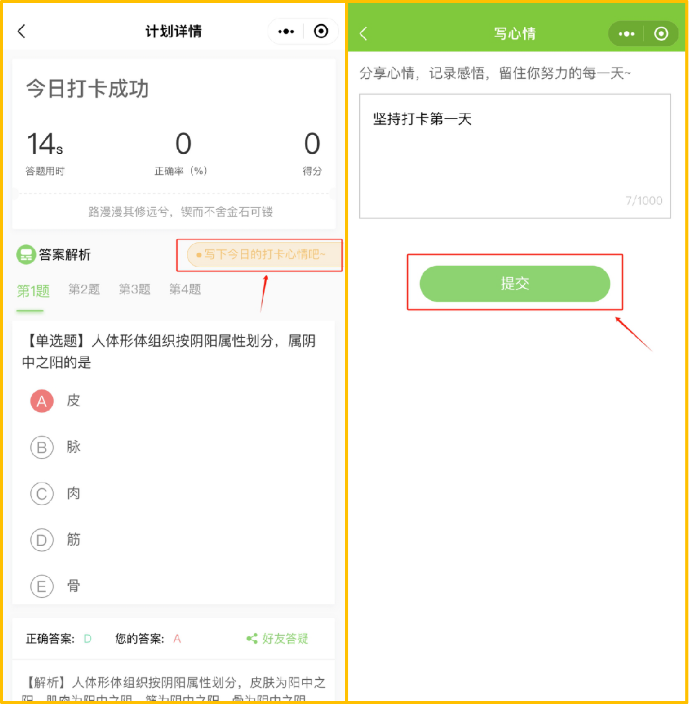Switch to the 第2题 tab
This screenshot has width=689, height=704.
click(84, 290)
